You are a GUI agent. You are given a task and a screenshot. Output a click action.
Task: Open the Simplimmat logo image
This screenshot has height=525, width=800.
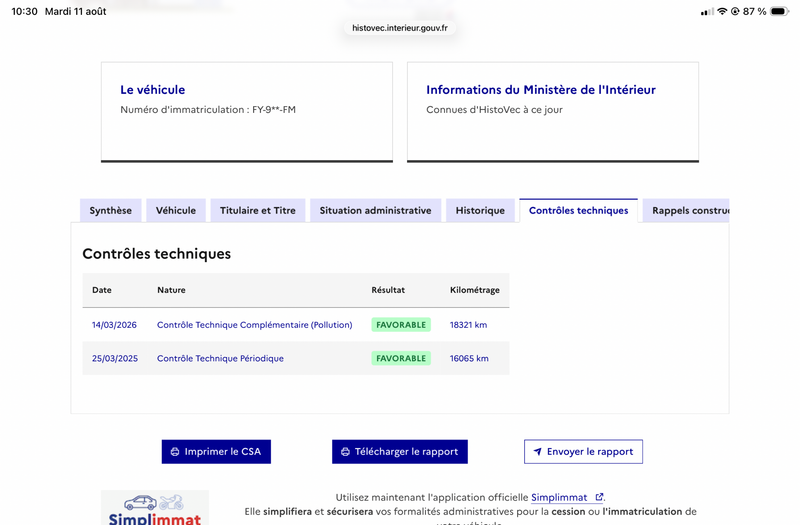(155, 508)
